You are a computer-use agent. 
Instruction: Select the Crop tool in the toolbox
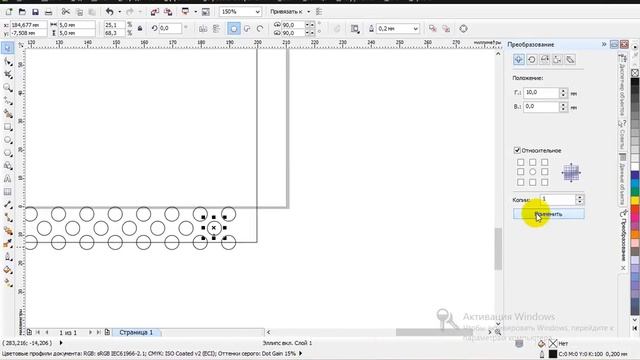click(7, 74)
